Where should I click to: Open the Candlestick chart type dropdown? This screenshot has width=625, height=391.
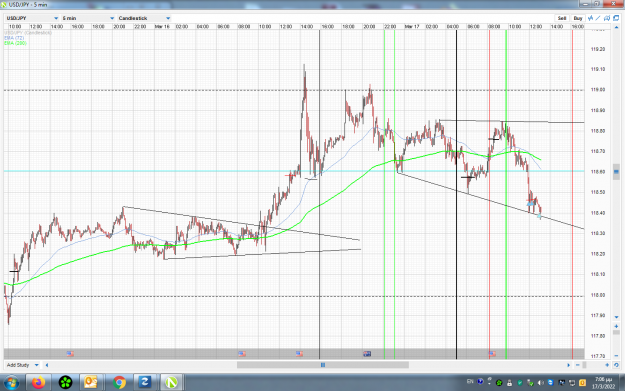pyautogui.click(x=144, y=18)
